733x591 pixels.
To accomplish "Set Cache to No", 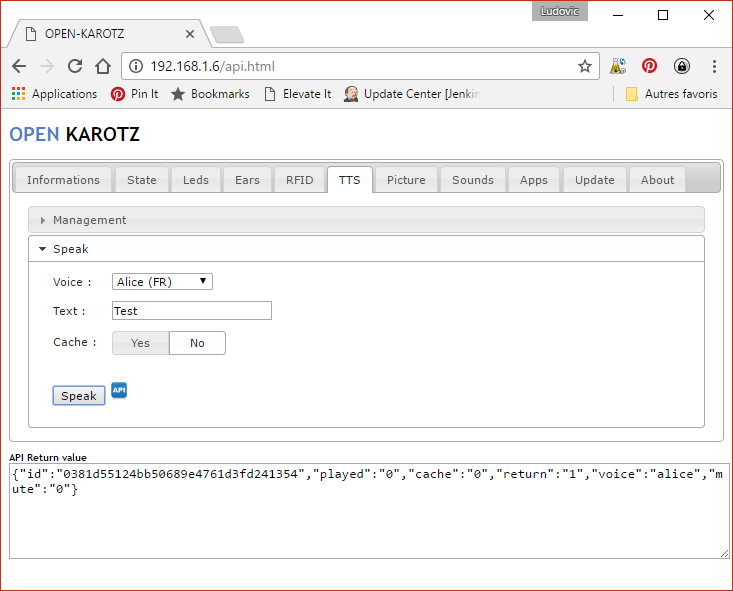I will point(197,343).
